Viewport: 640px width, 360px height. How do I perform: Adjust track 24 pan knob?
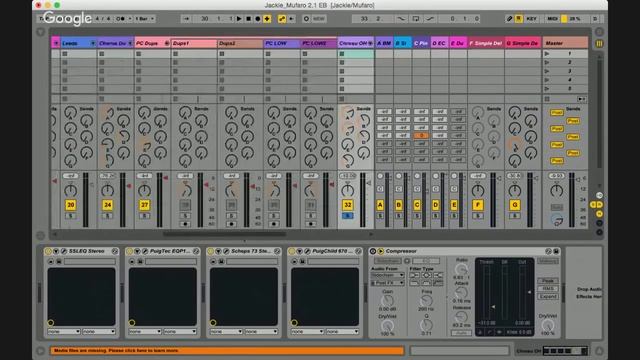click(107, 190)
